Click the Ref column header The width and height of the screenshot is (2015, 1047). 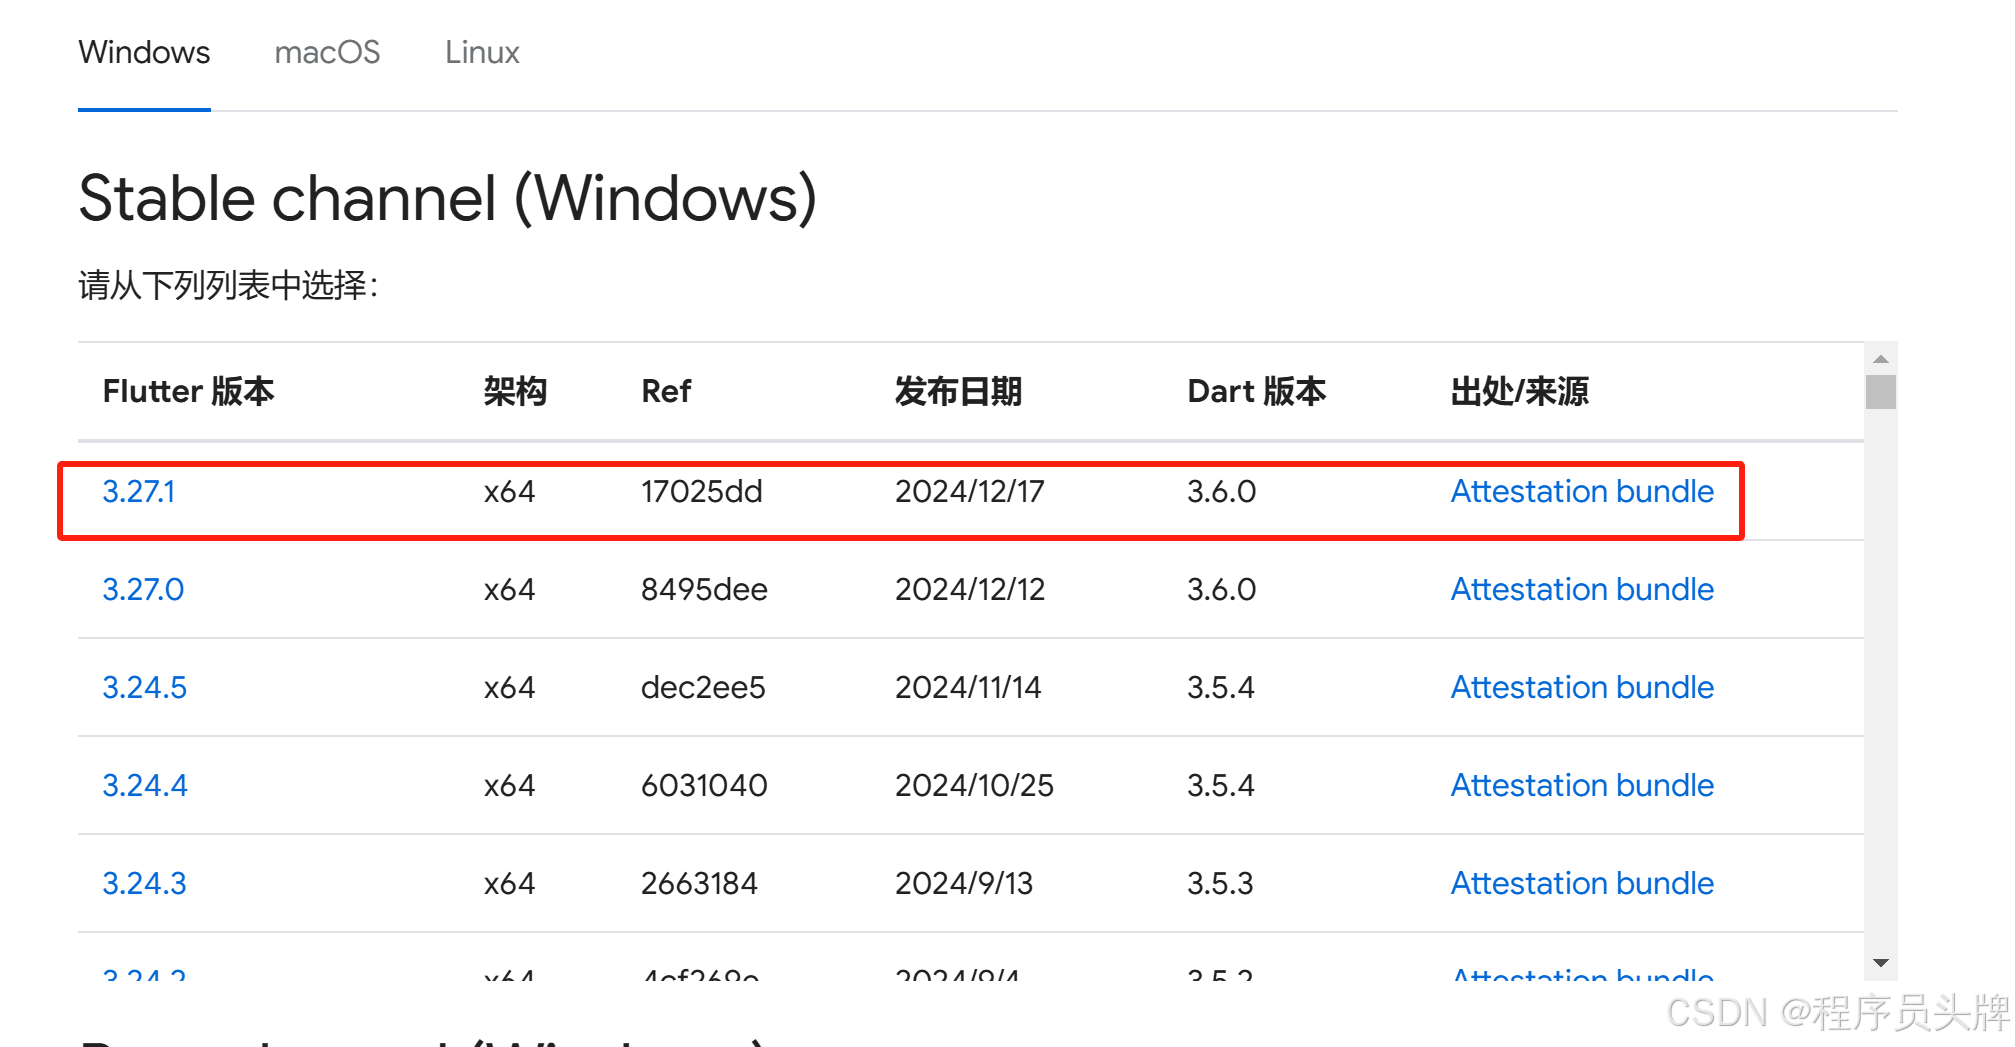tap(666, 391)
